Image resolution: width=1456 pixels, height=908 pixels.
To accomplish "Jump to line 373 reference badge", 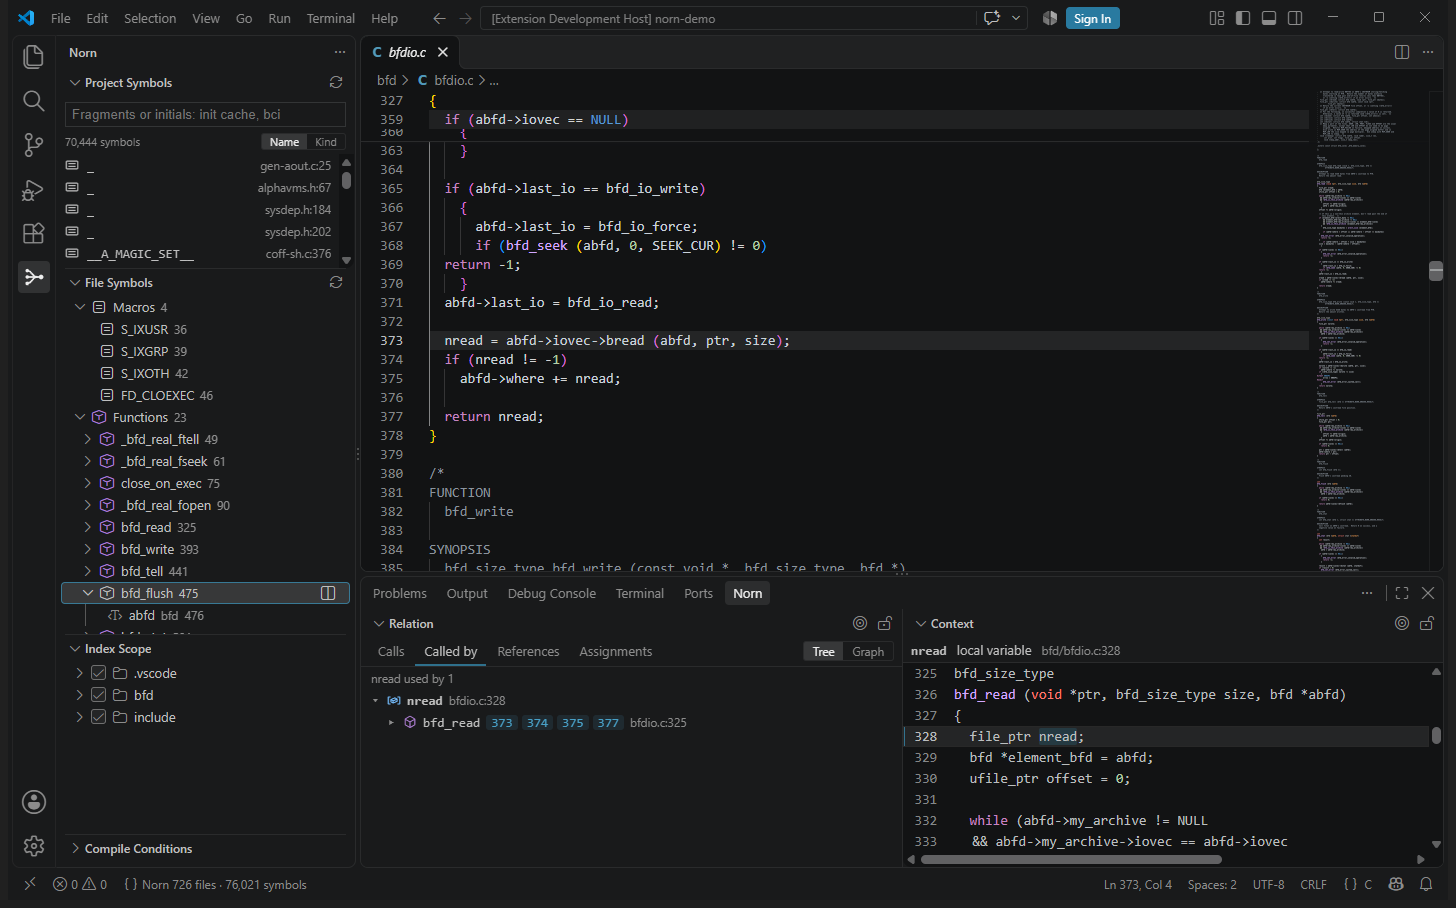I will (502, 722).
